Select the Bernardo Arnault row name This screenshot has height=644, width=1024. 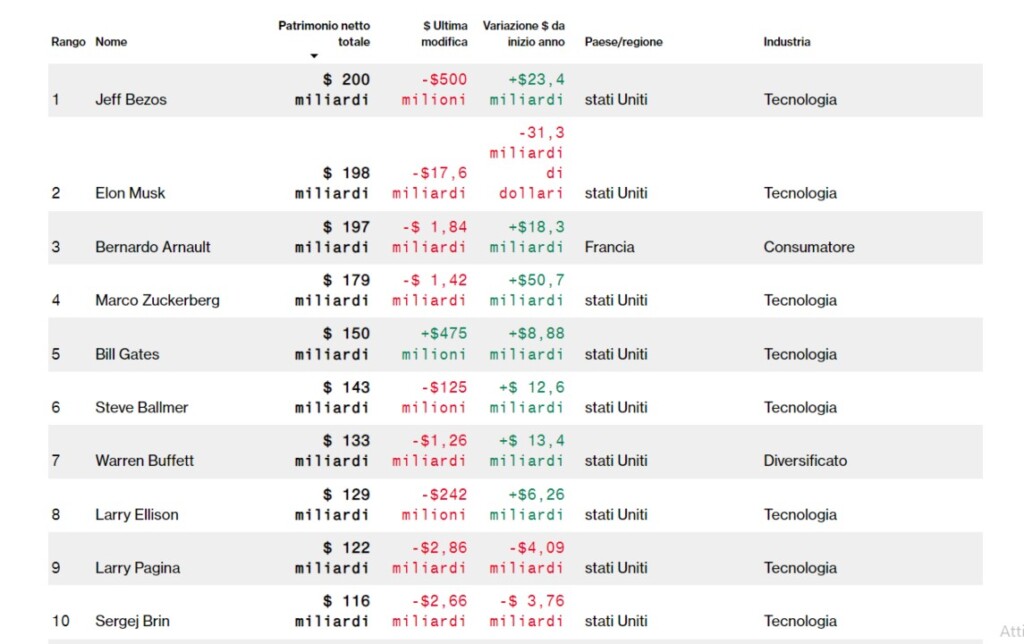tap(153, 247)
